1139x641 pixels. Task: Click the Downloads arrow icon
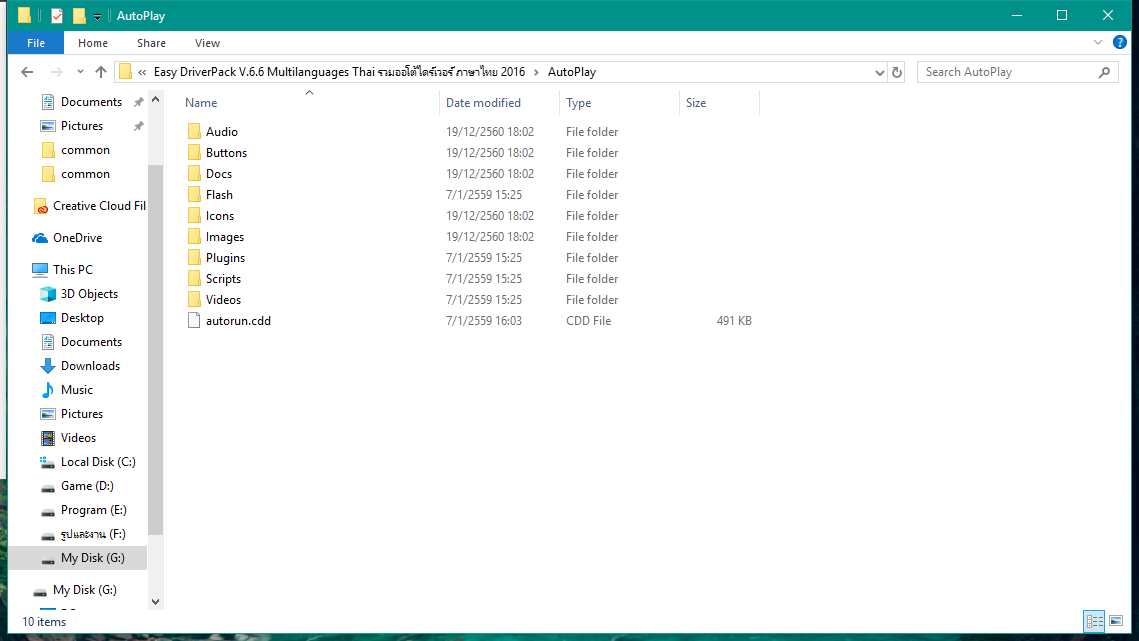[x=48, y=366]
